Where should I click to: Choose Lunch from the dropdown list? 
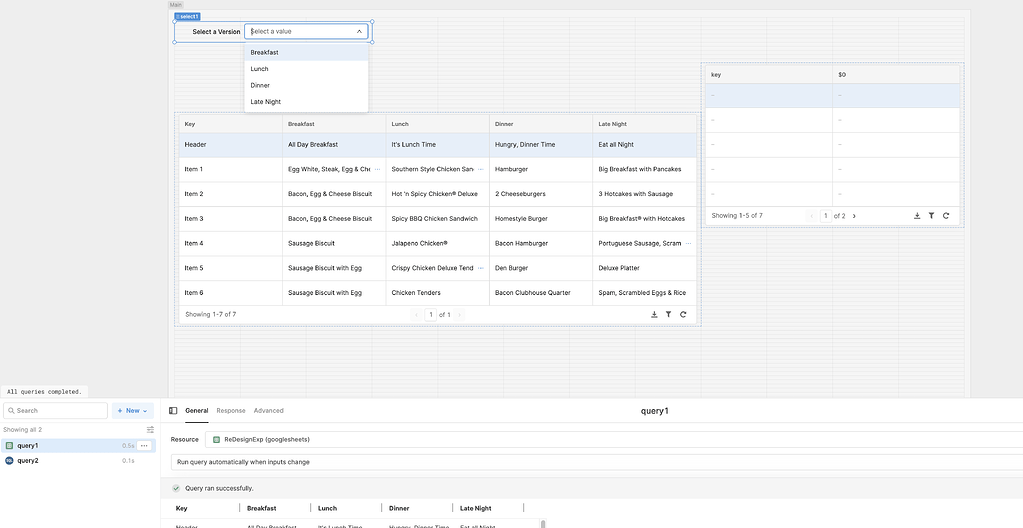pos(306,69)
